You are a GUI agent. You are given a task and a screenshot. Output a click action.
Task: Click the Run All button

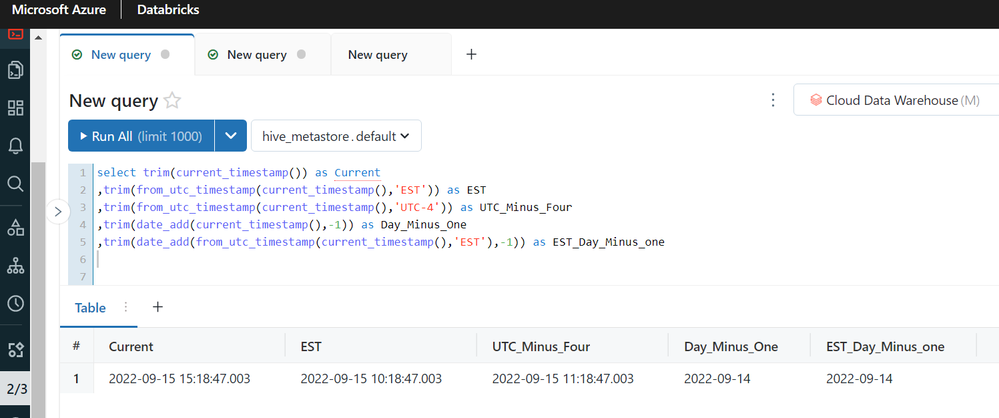pyautogui.click(x=140, y=136)
